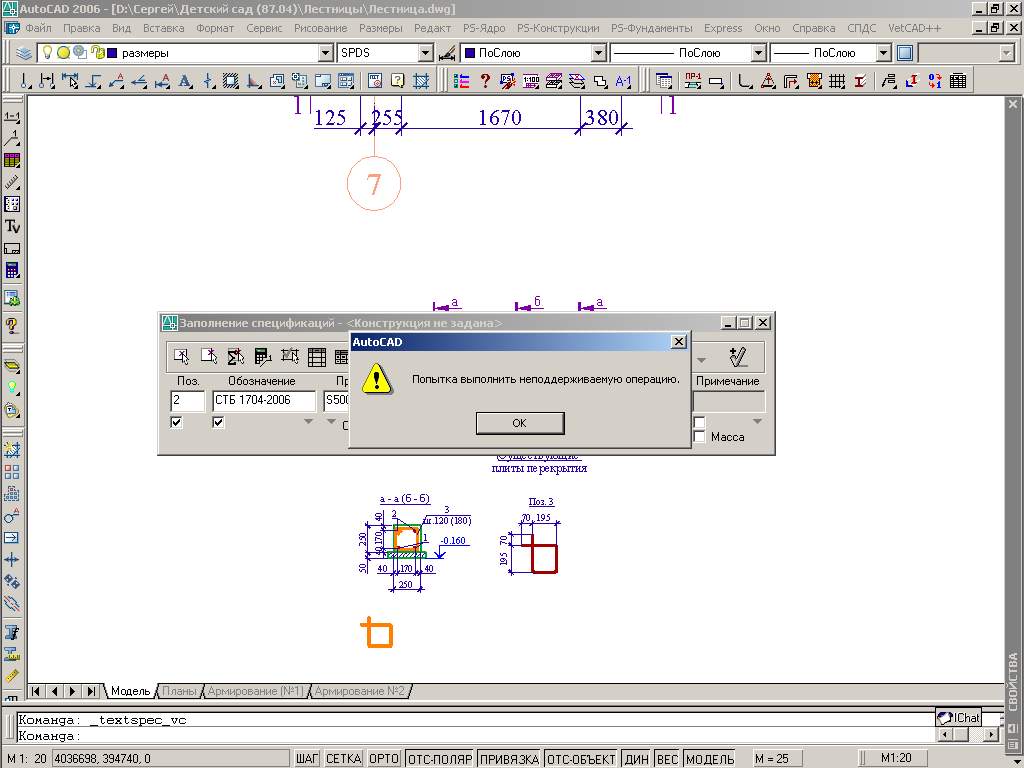Open the Рисование menu
The height and width of the screenshot is (768, 1024).
coord(321,28)
